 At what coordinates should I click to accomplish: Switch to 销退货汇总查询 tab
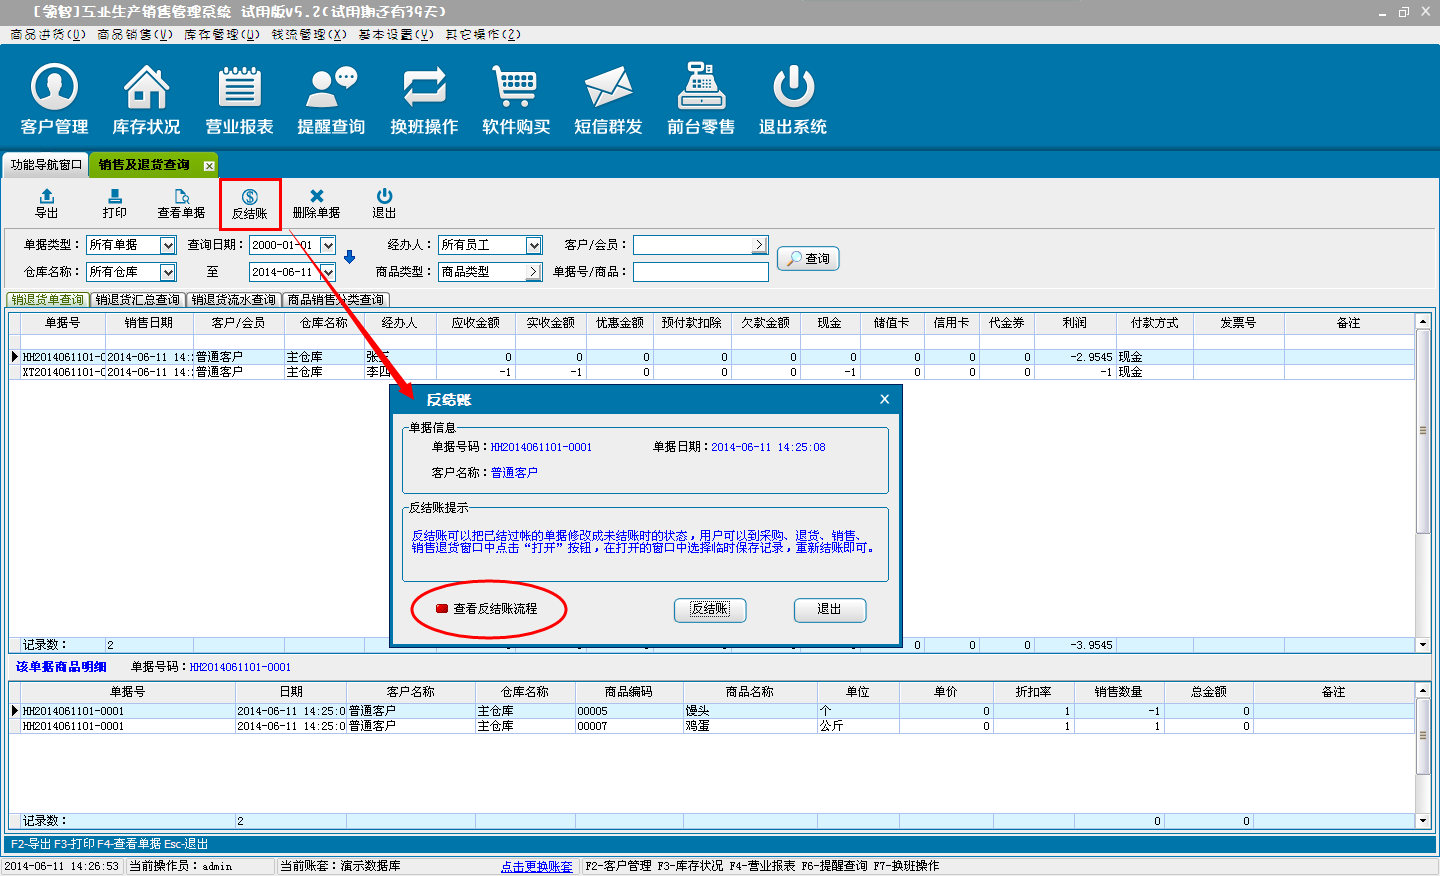coord(138,300)
